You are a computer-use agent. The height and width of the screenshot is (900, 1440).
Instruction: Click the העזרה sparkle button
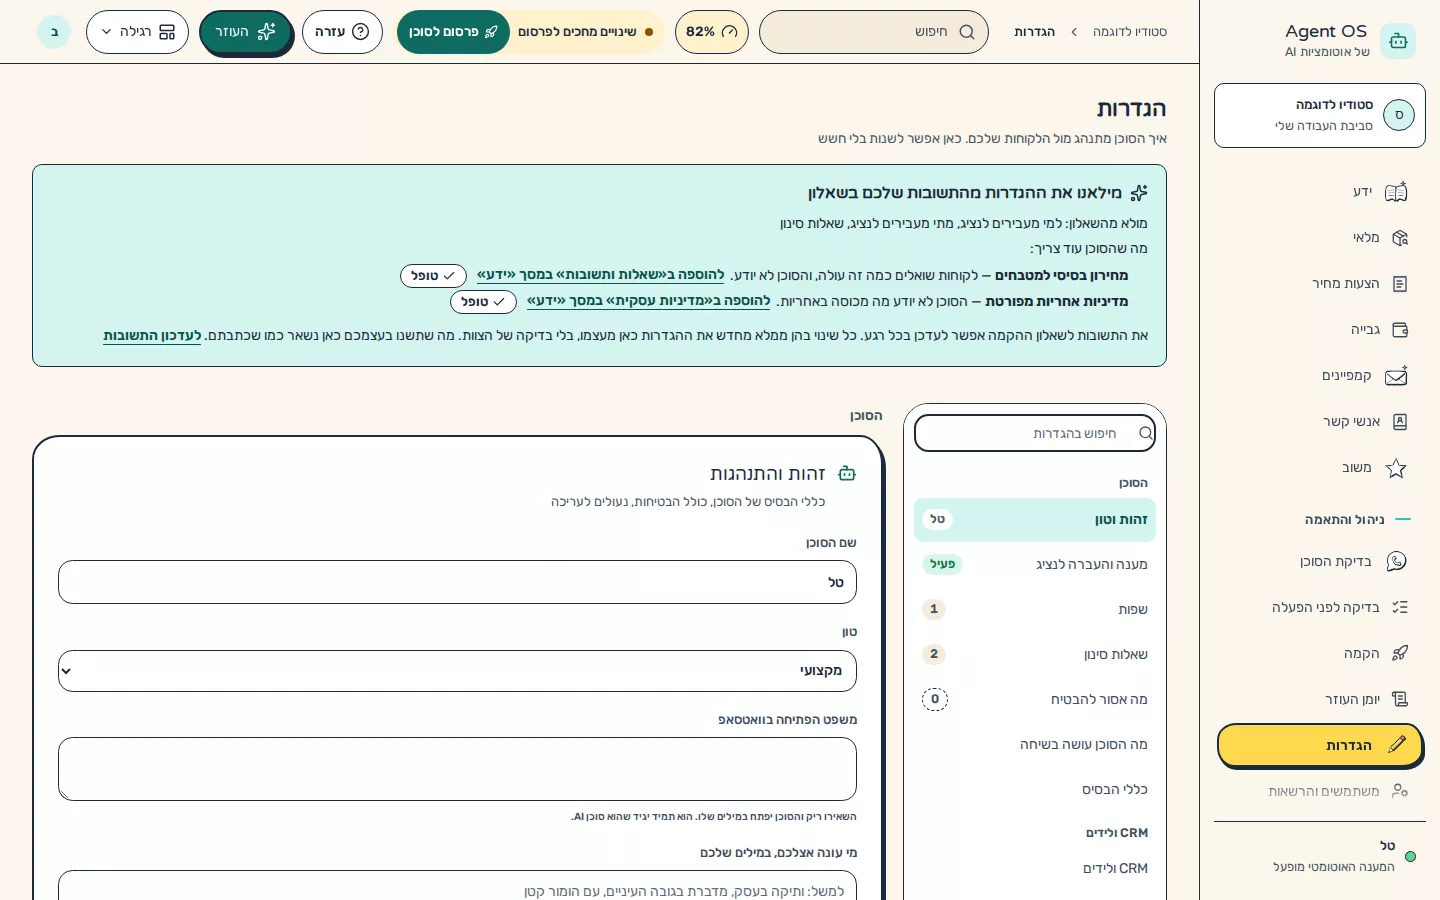(x=245, y=32)
